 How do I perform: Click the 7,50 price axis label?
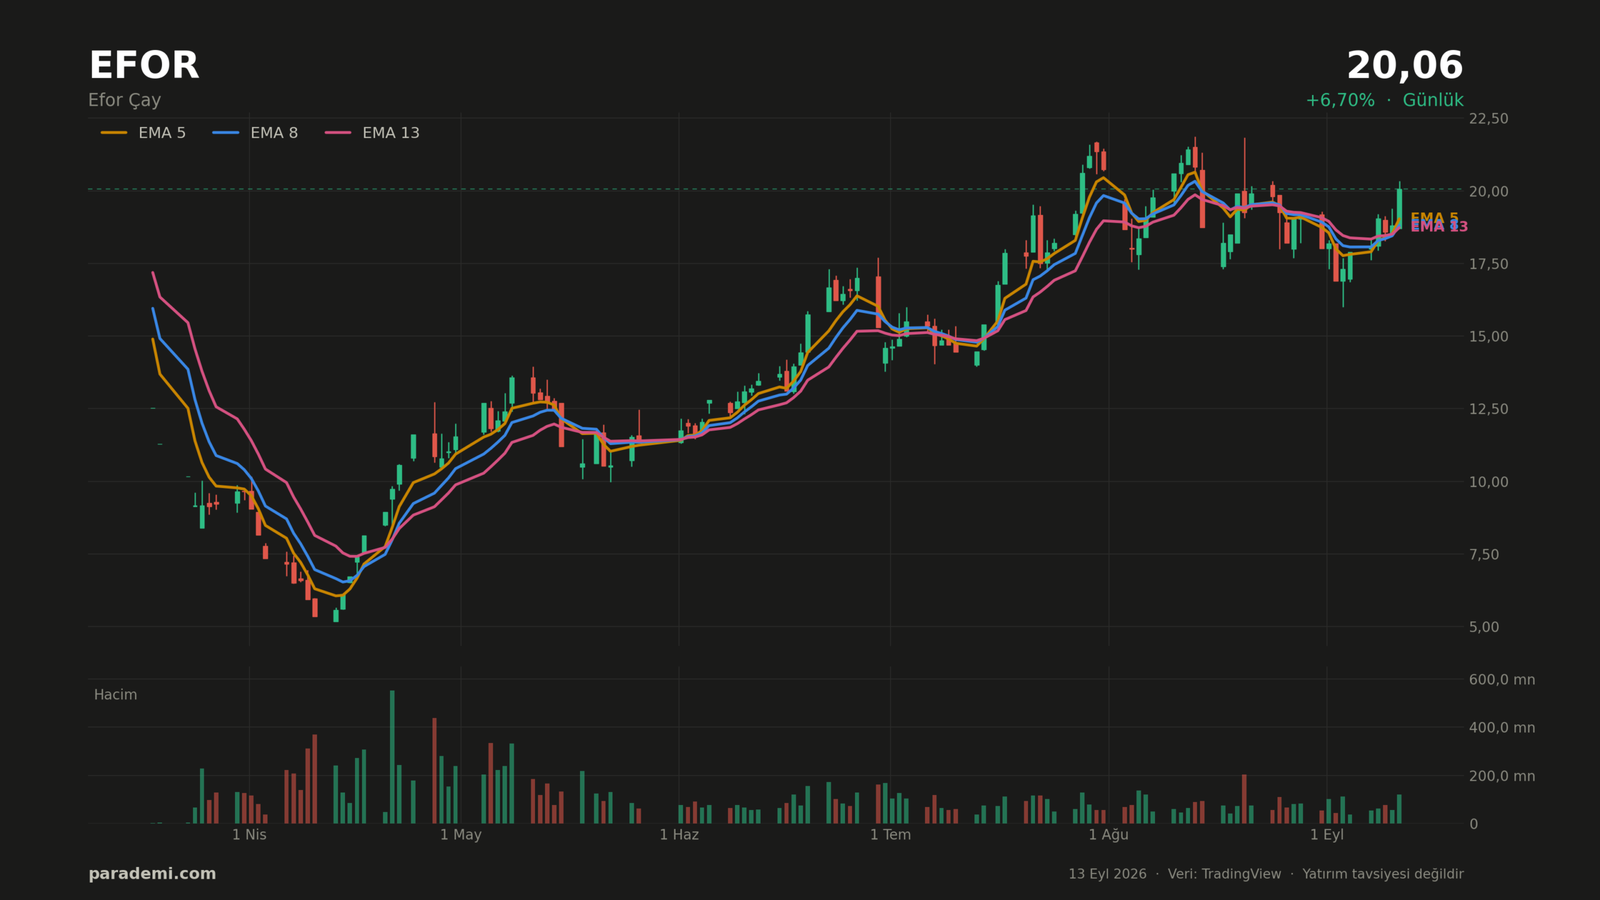[1484, 555]
